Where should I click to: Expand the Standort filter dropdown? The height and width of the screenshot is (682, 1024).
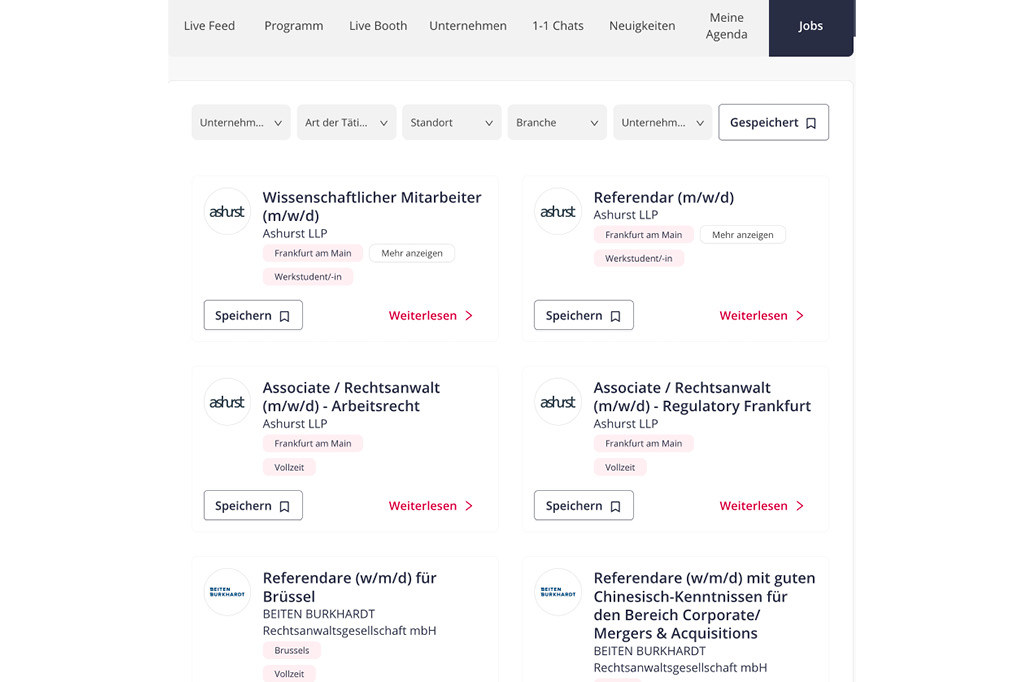coord(452,122)
